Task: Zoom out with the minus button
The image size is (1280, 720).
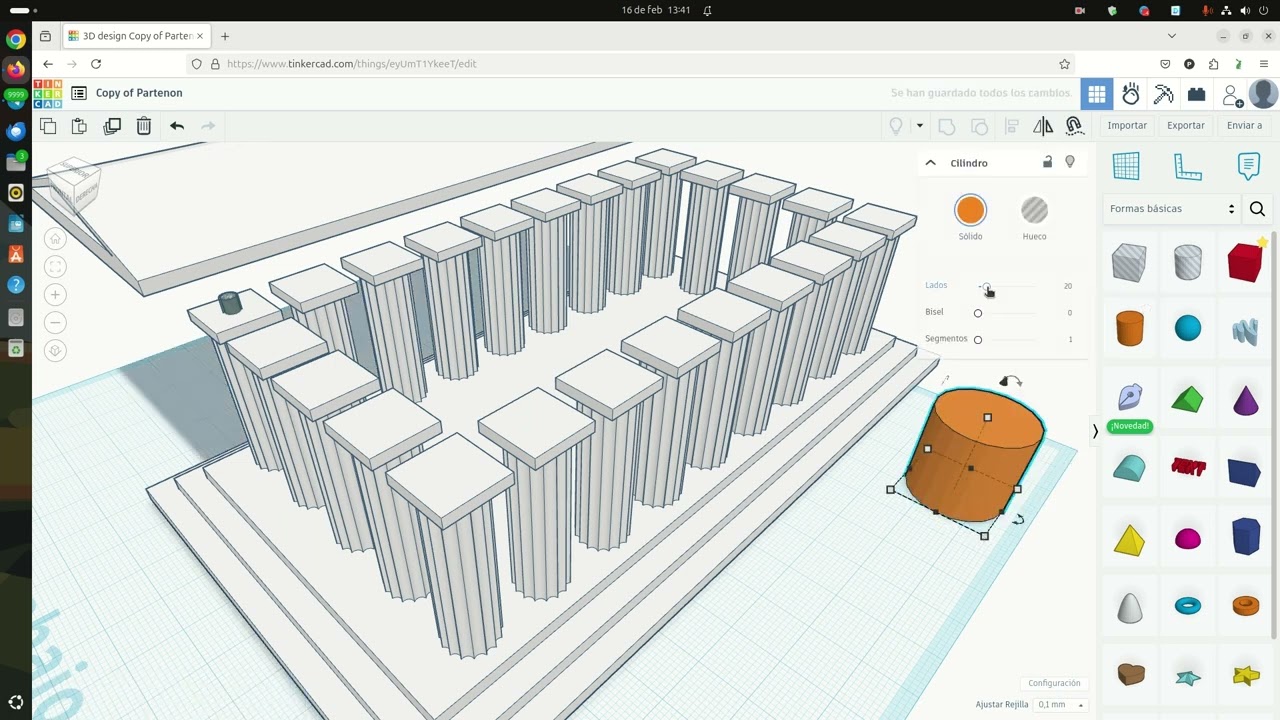Action: point(55,322)
